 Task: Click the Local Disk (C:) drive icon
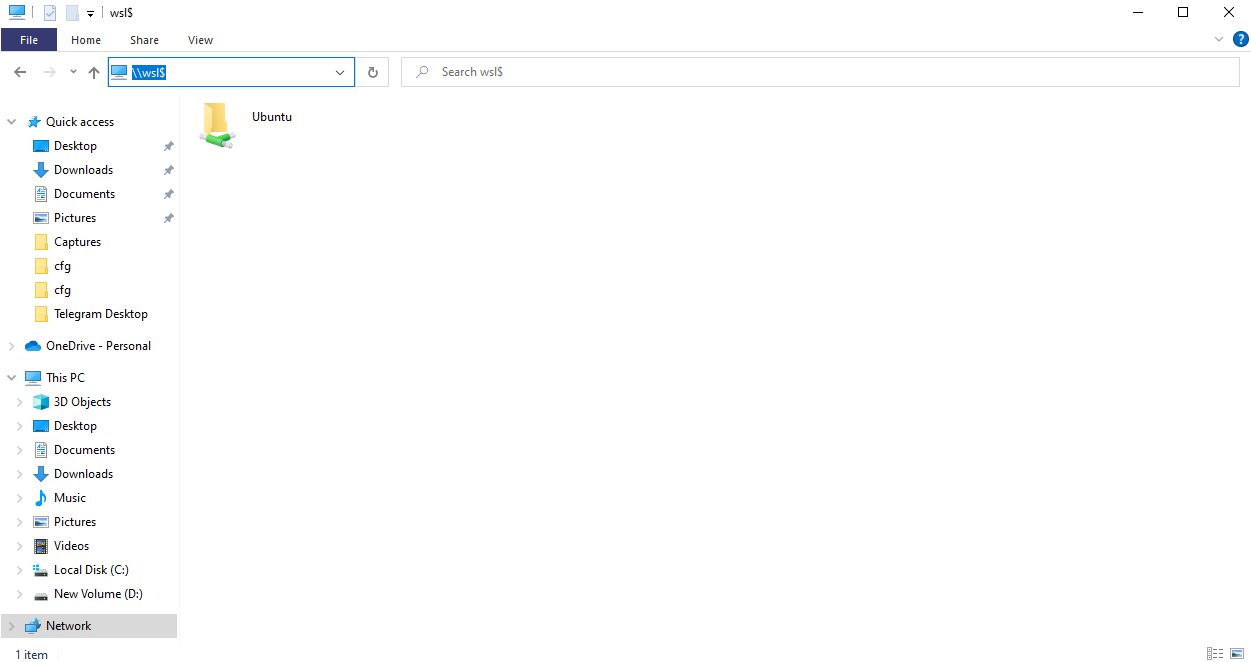point(41,570)
